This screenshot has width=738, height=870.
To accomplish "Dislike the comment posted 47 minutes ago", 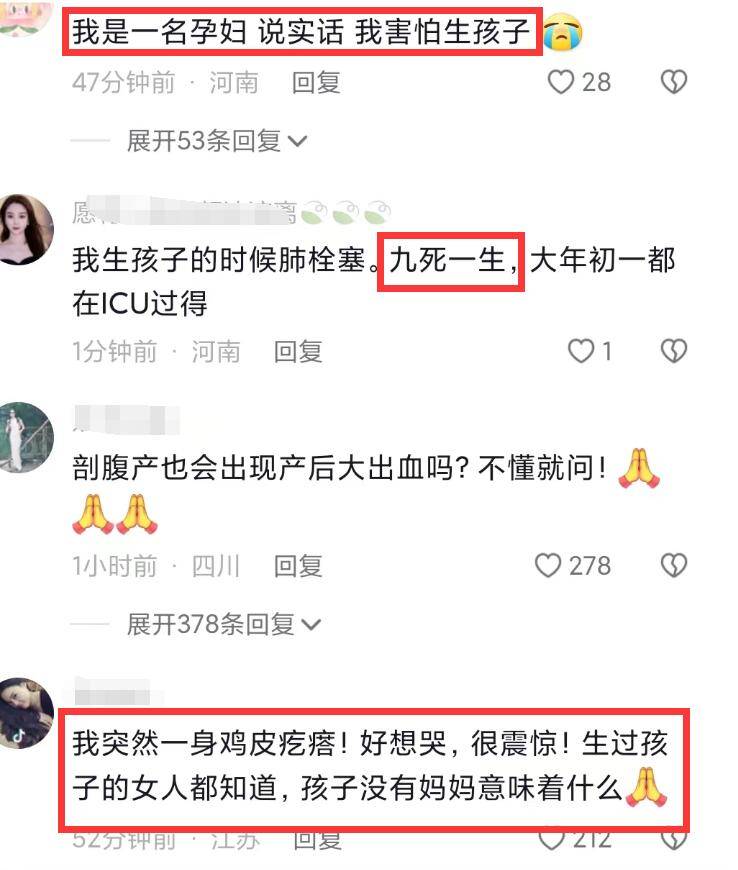I will pos(674,82).
